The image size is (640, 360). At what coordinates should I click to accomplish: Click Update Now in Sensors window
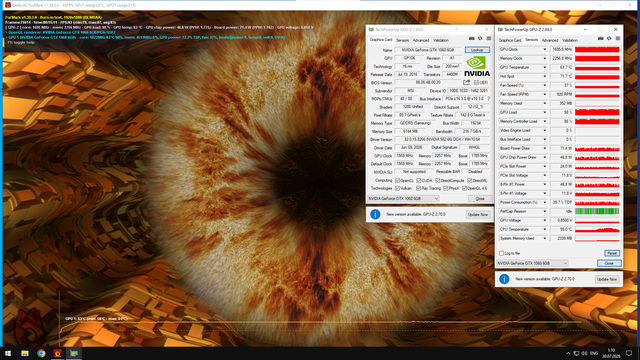click(x=607, y=279)
